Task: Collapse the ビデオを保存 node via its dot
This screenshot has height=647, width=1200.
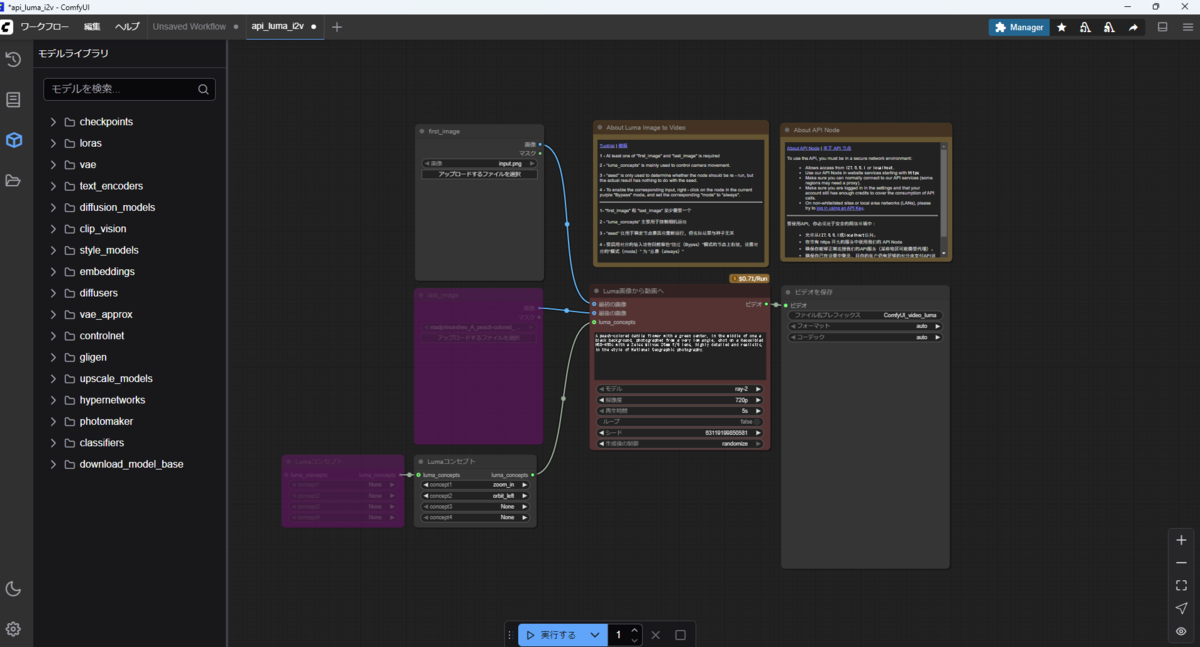Action: 788,292
